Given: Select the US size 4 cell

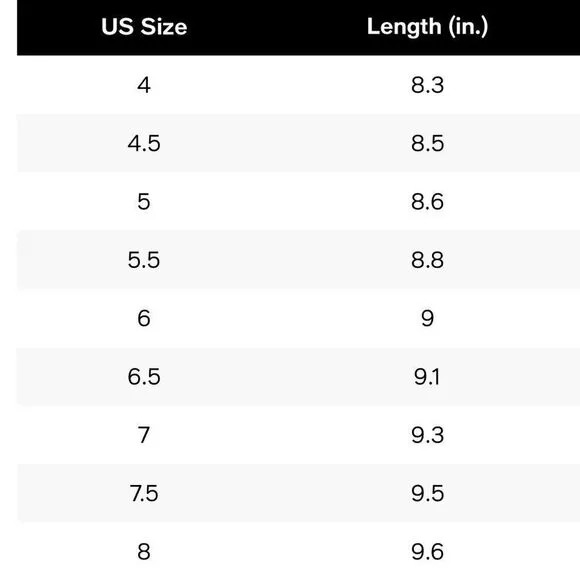Looking at the screenshot, I should [x=144, y=85].
